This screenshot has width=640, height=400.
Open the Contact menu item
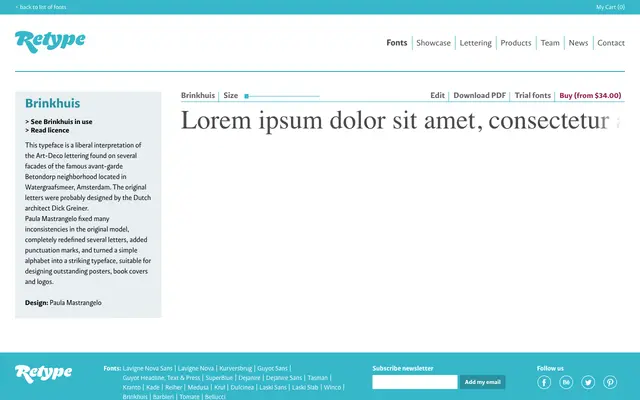(x=611, y=43)
